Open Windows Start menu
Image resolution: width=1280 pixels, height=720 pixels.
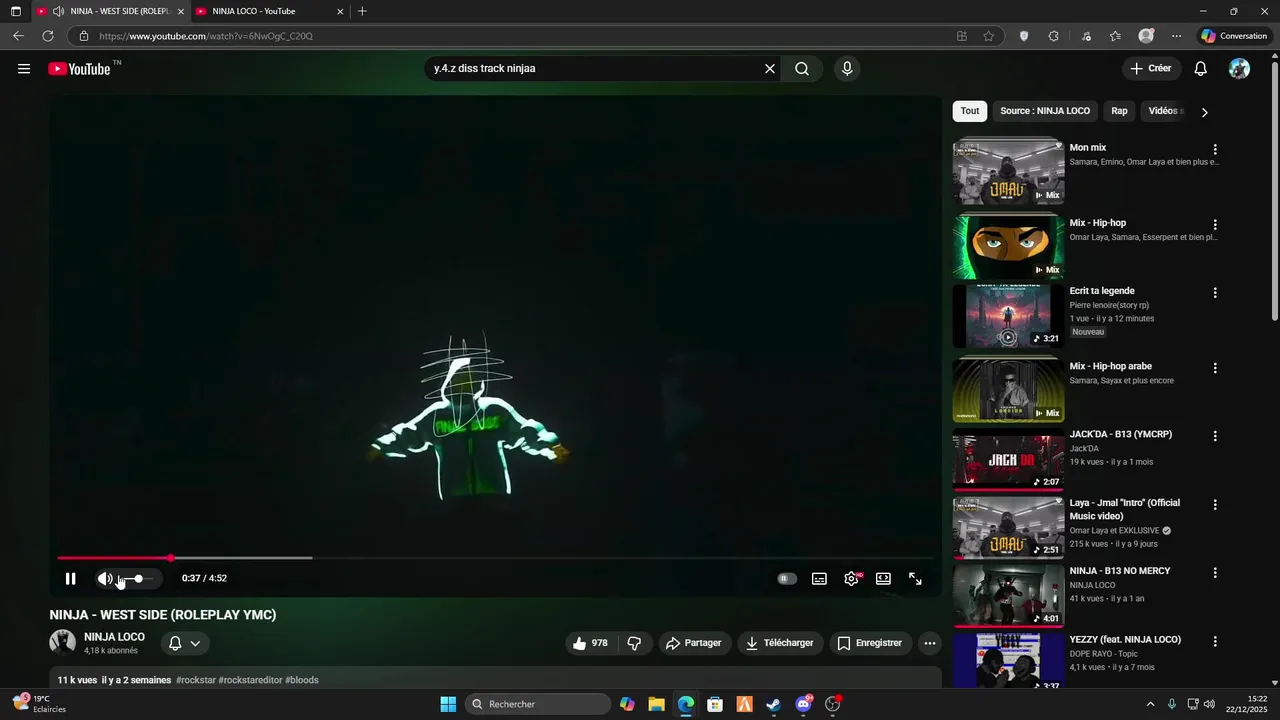point(448,704)
